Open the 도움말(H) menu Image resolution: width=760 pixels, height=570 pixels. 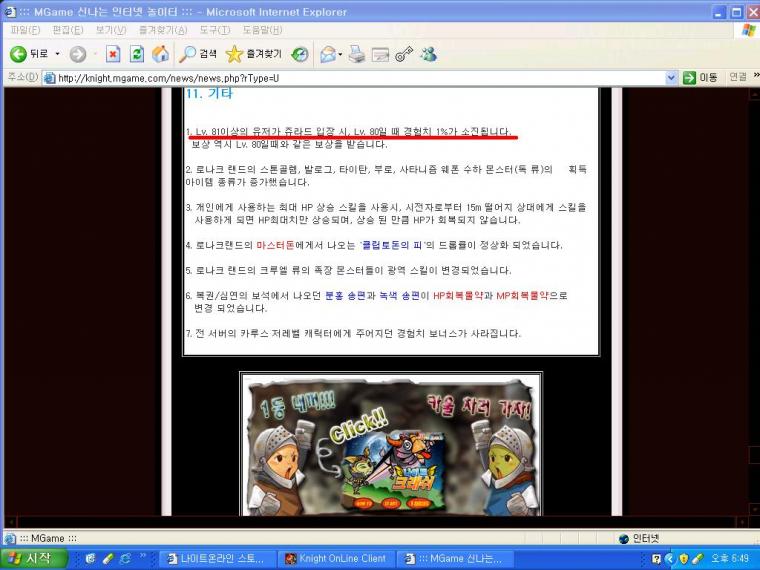pyautogui.click(x=262, y=30)
